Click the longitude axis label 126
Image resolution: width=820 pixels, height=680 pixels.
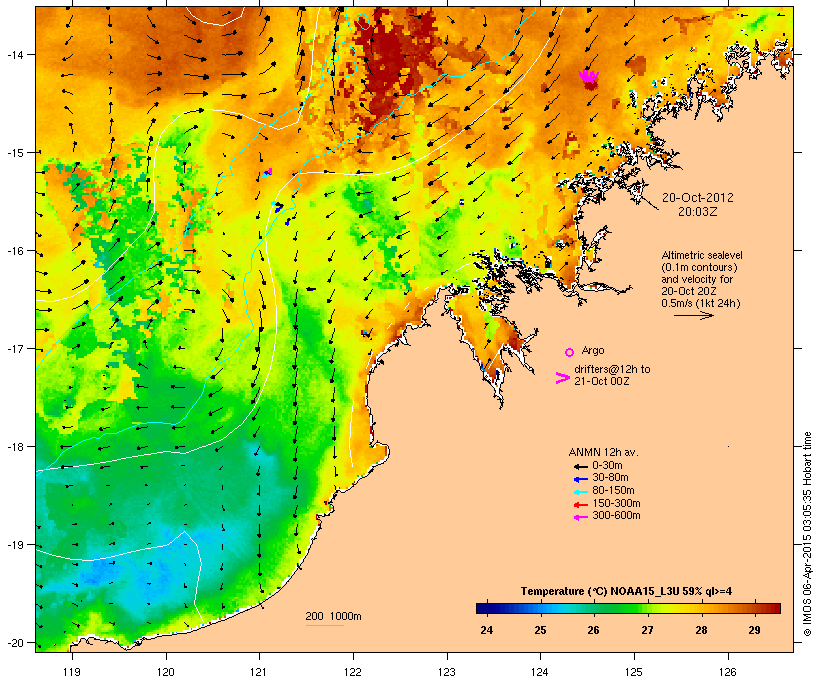coord(728,672)
